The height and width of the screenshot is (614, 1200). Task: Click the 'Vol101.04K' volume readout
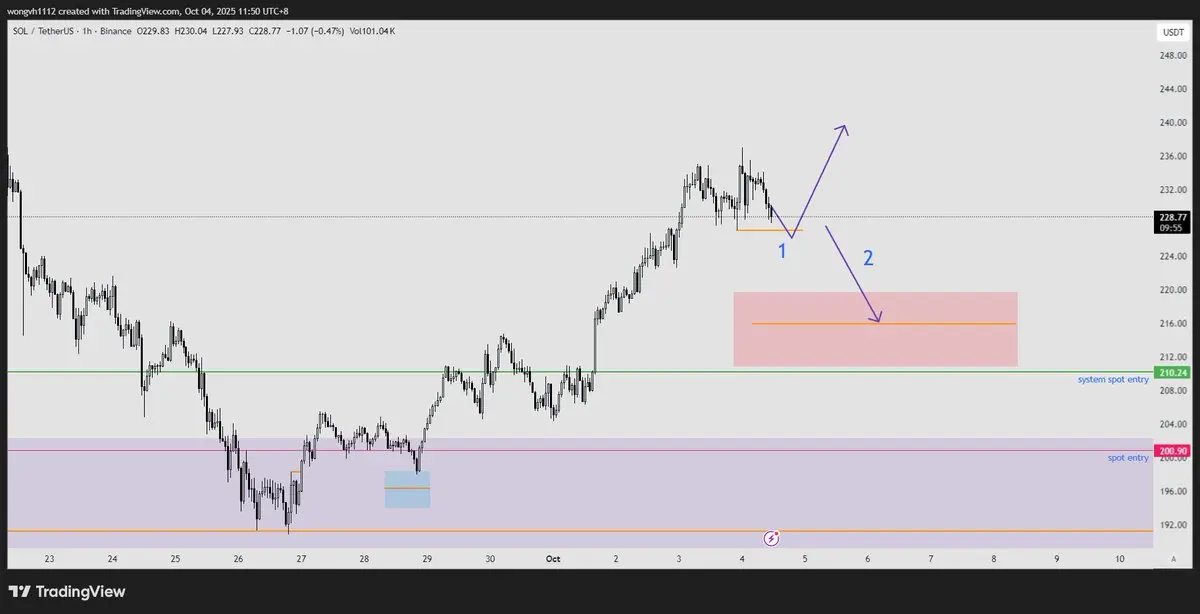(x=371, y=31)
